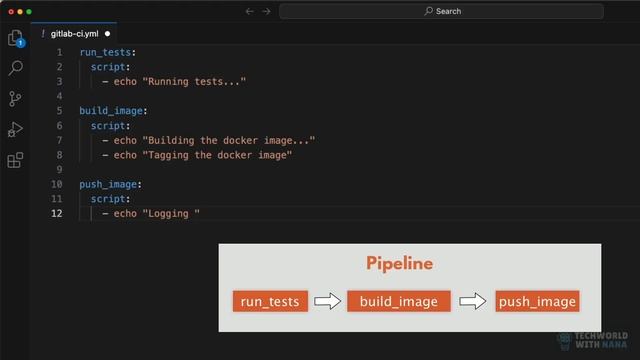Click line number 5 in the gutter

(x=60, y=111)
